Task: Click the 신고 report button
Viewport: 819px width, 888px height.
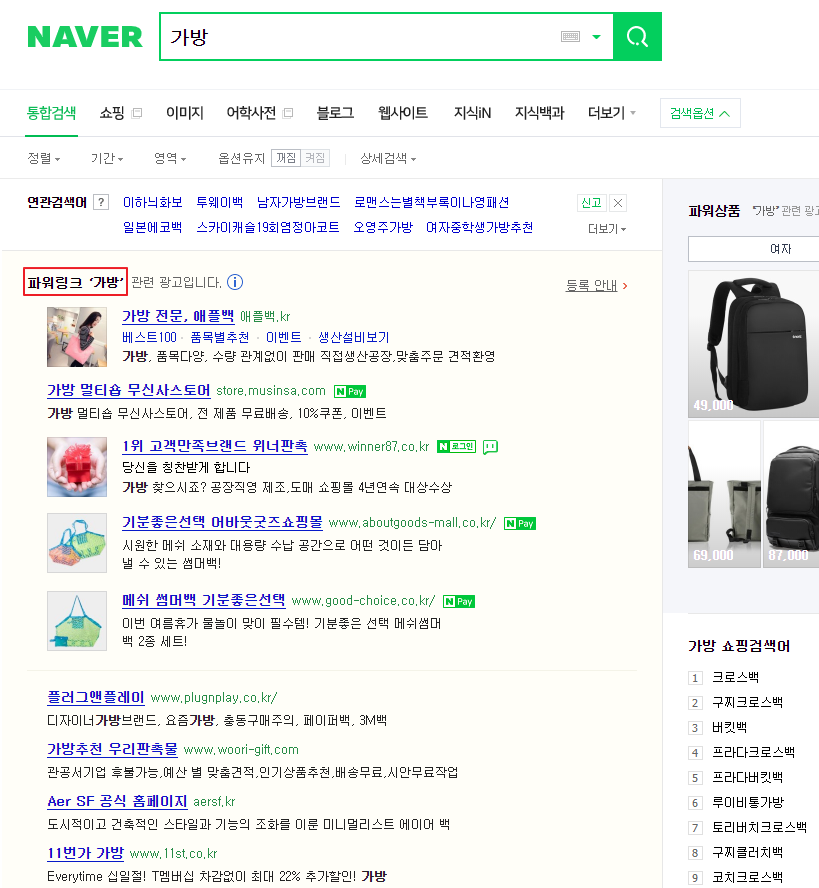Action: [591, 203]
